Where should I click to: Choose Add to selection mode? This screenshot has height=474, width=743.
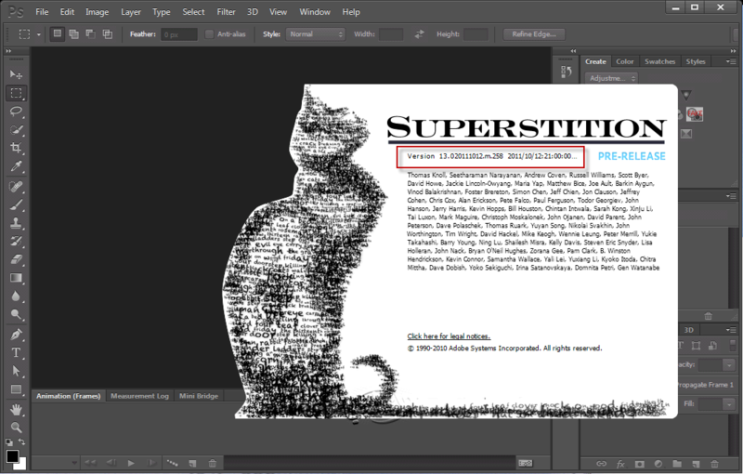pyautogui.click(x=74, y=34)
